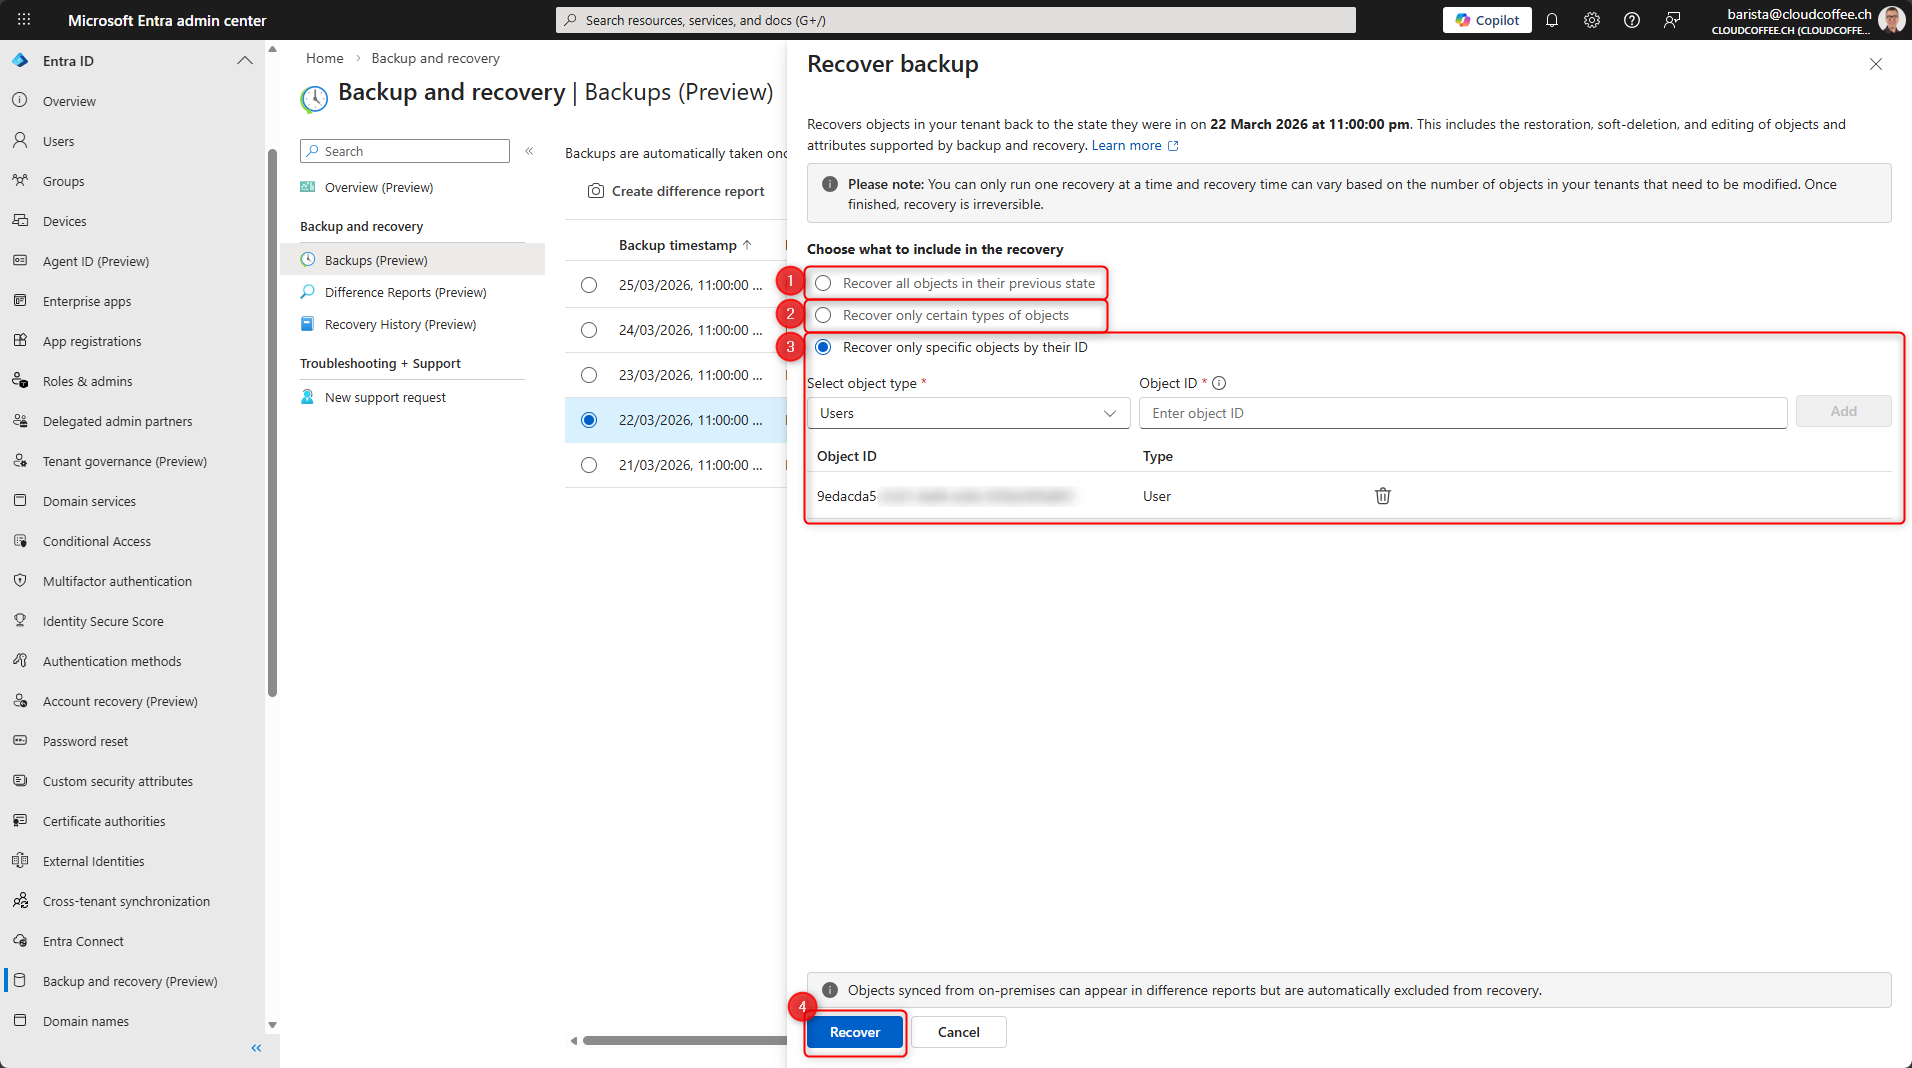
Task: Collapse the Entra ID navigation section
Action: (x=244, y=61)
